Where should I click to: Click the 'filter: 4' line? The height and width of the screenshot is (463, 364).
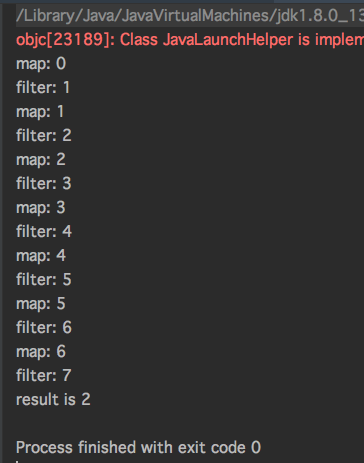[44, 232]
